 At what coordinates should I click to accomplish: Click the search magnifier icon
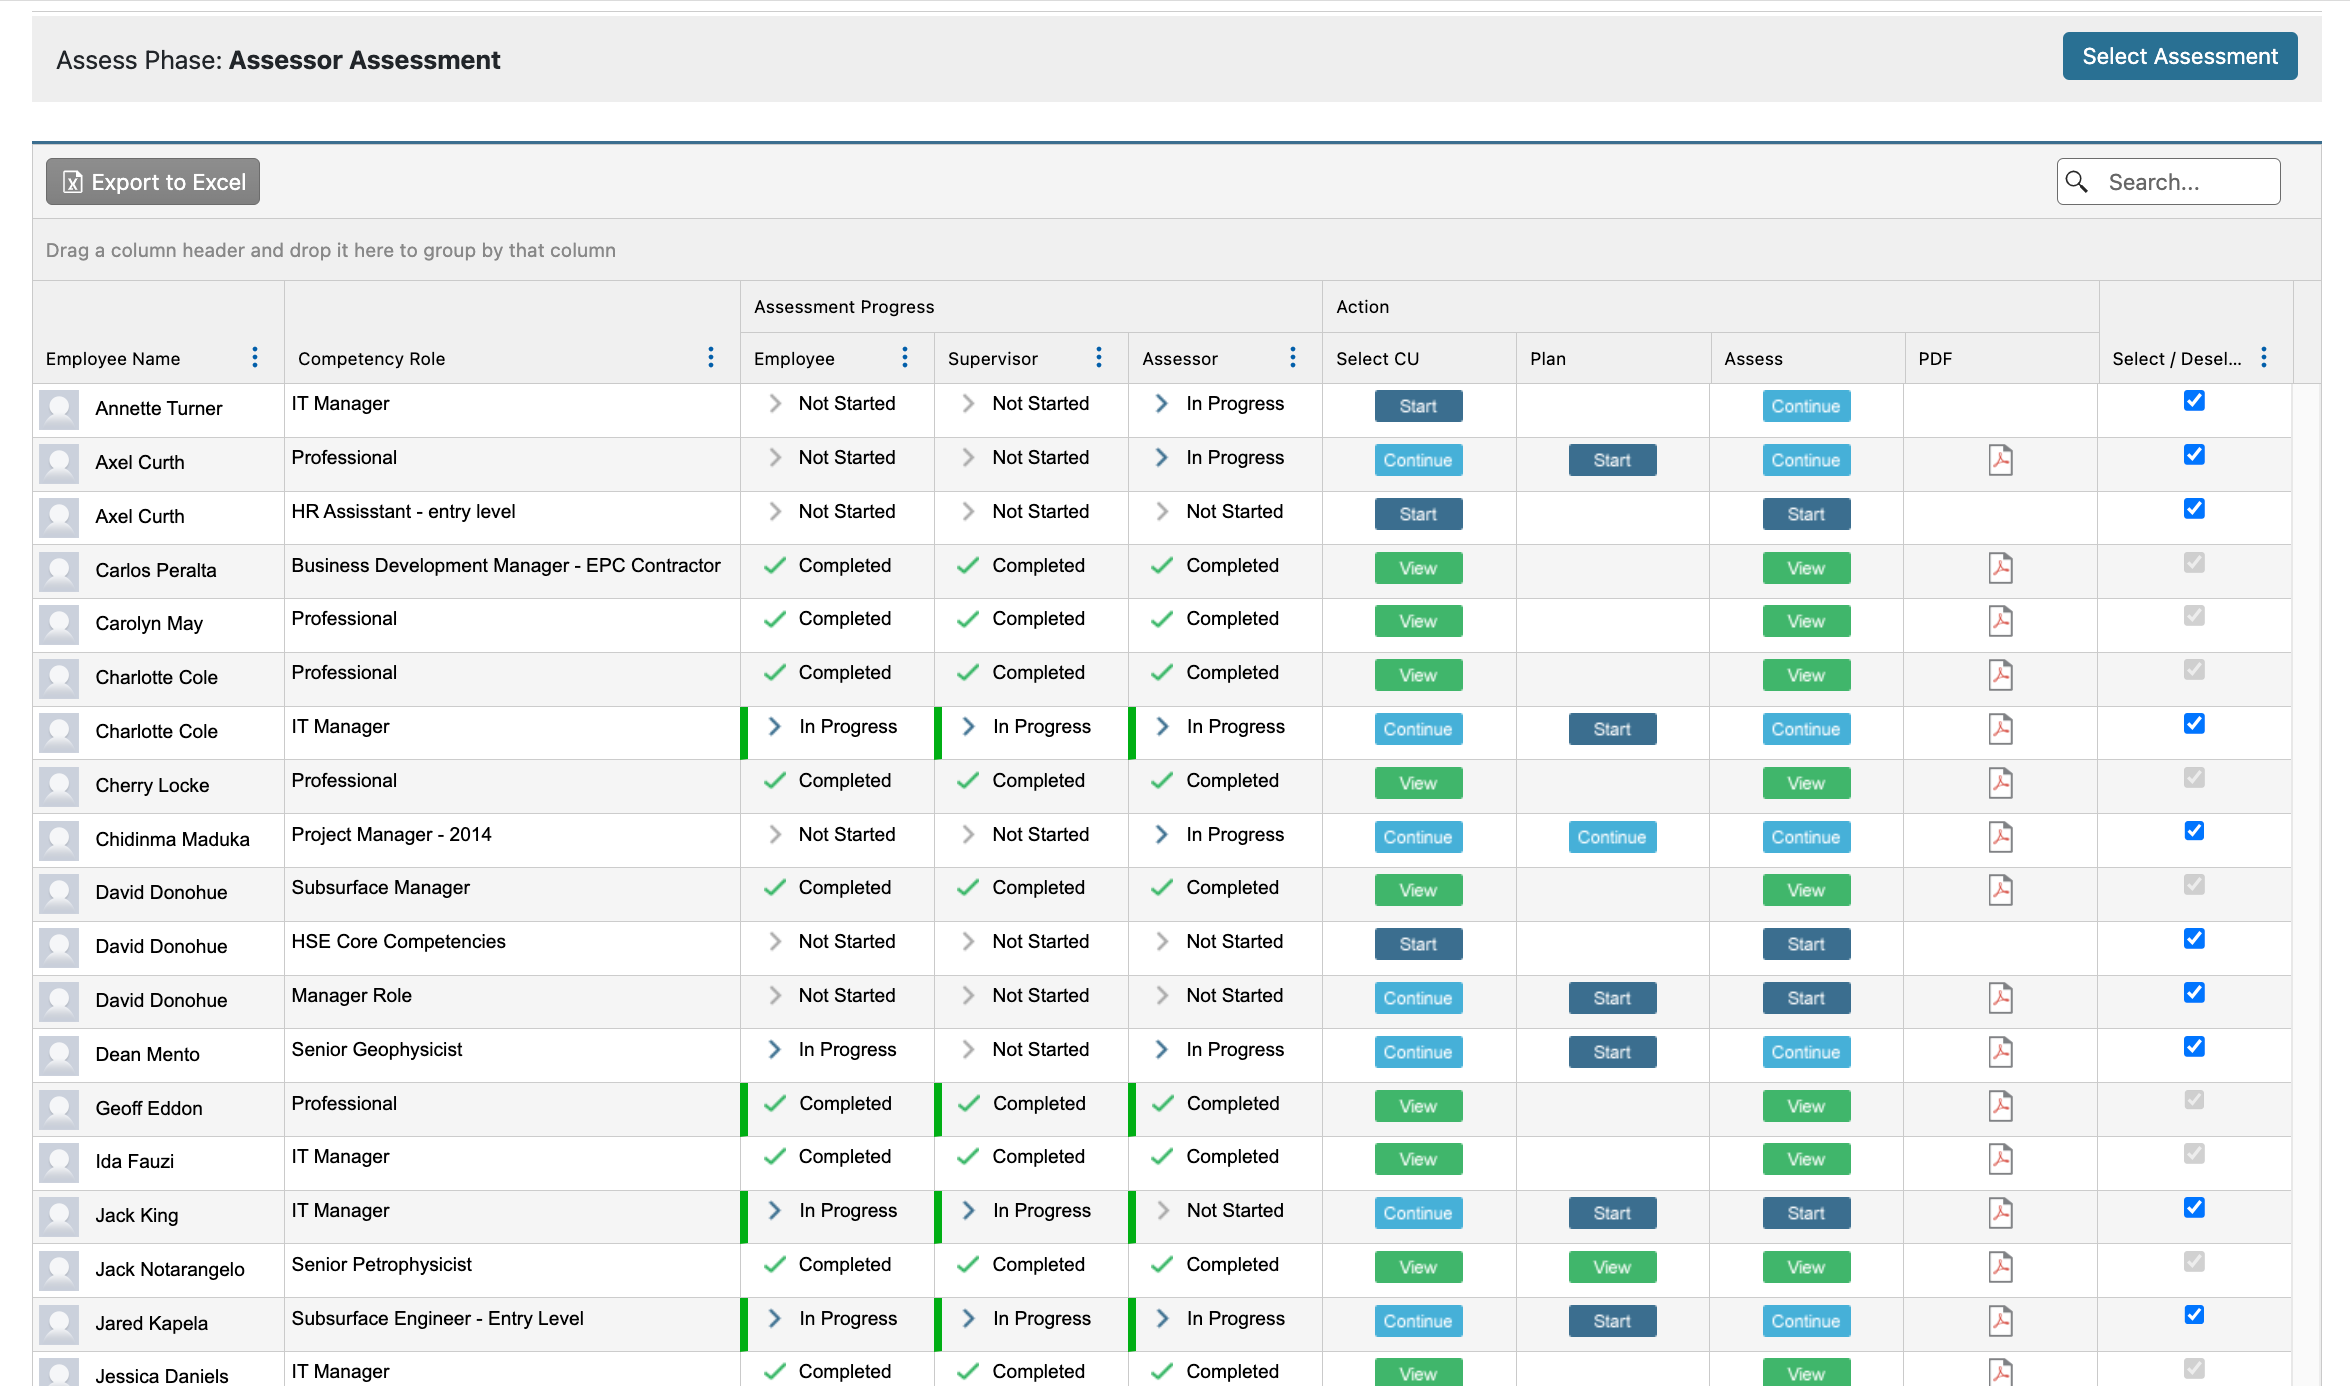pos(2077,182)
